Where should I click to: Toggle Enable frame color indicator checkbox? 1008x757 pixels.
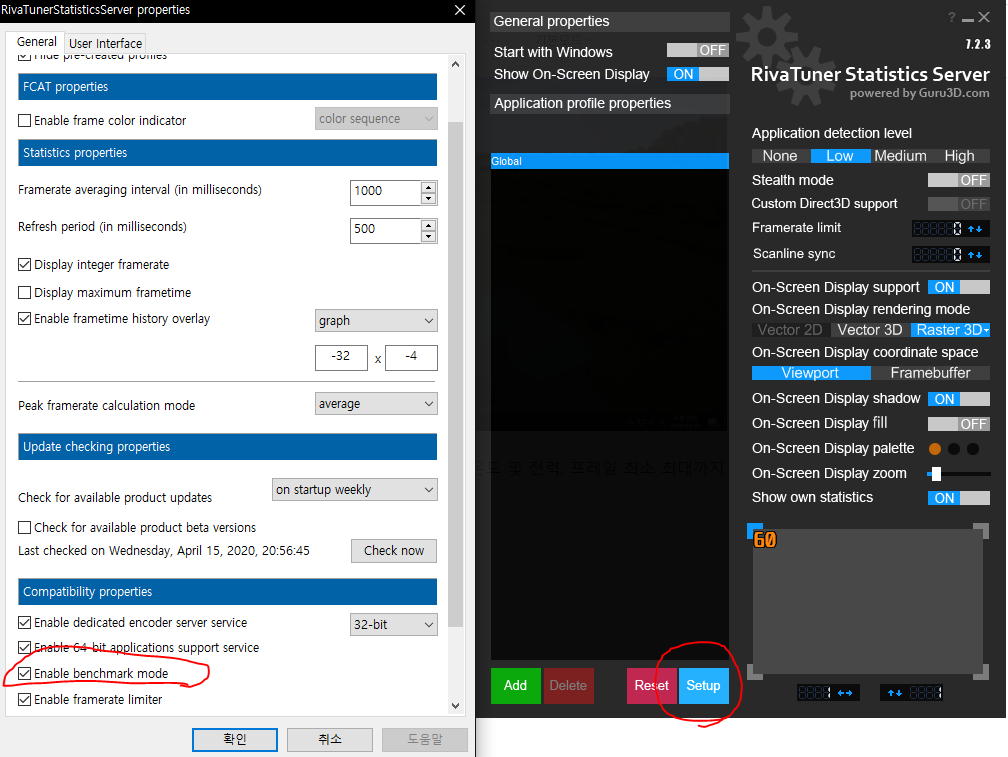pos(24,120)
